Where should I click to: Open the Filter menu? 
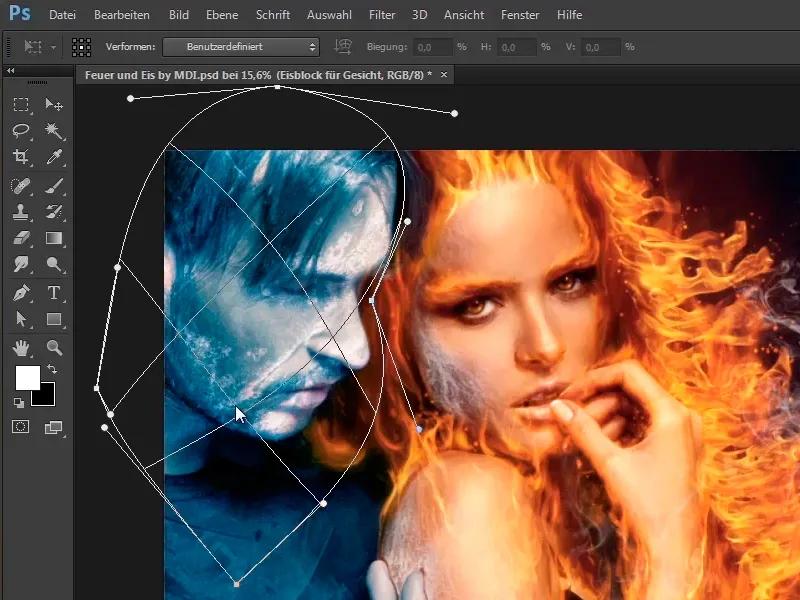pos(382,15)
